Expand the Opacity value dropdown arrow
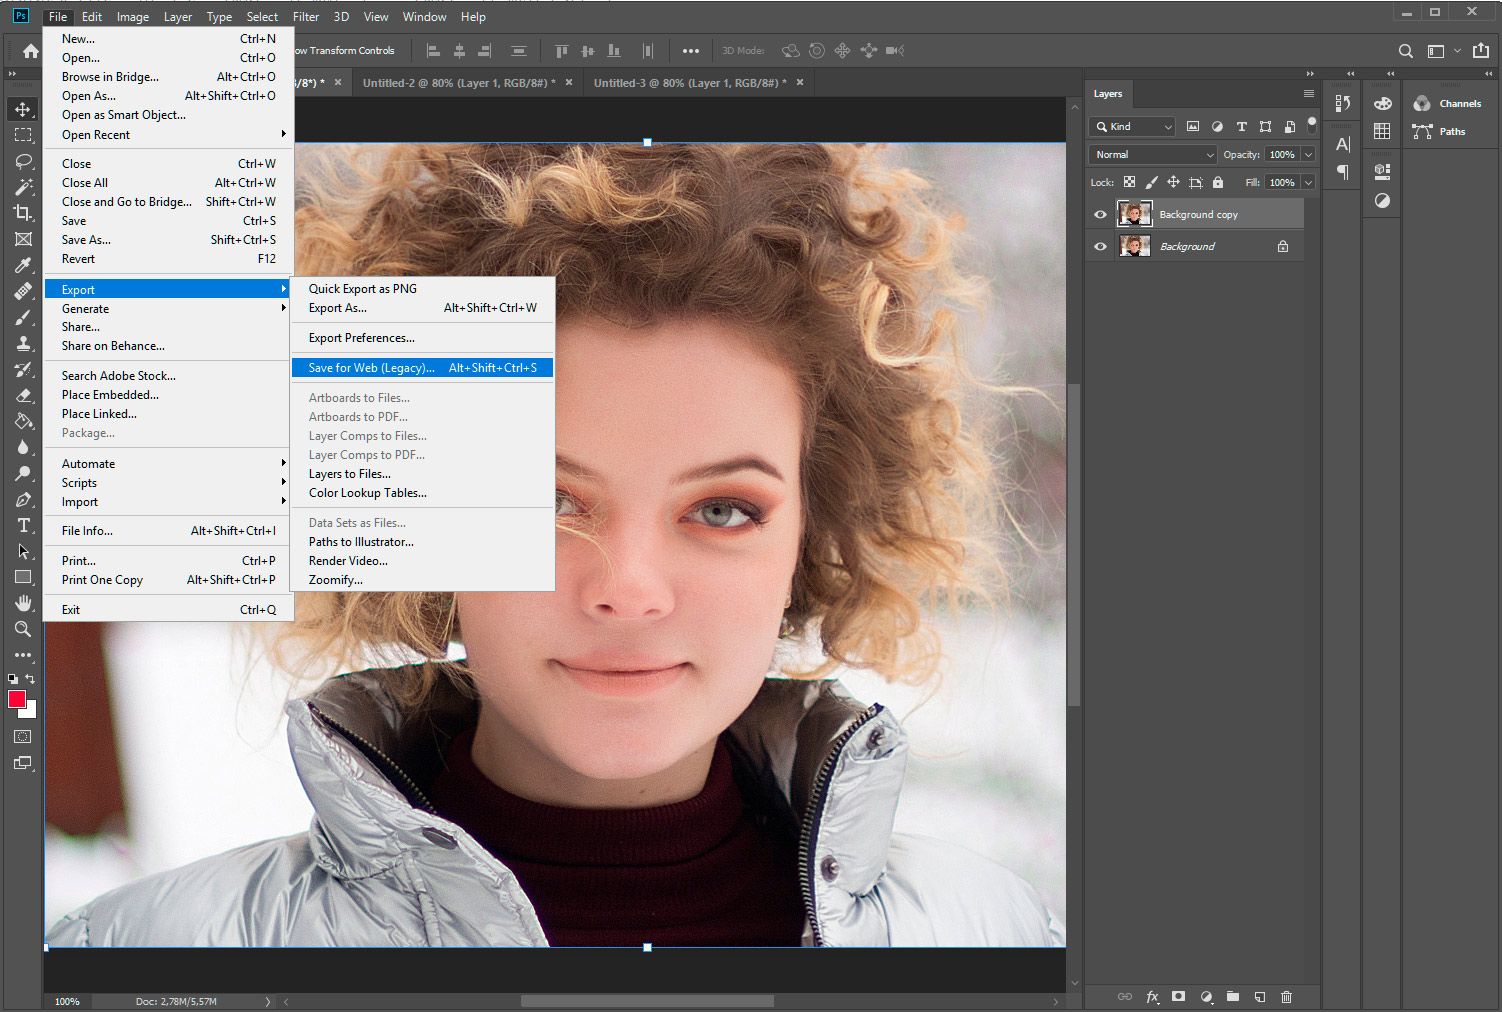This screenshot has width=1502, height=1012. (1308, 155)
